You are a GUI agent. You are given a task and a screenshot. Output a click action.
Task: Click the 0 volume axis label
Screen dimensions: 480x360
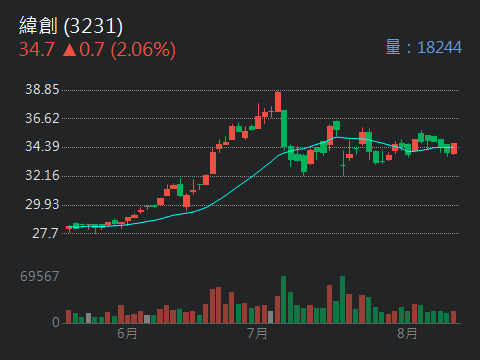pyautogui.click(x=56, y=322)
